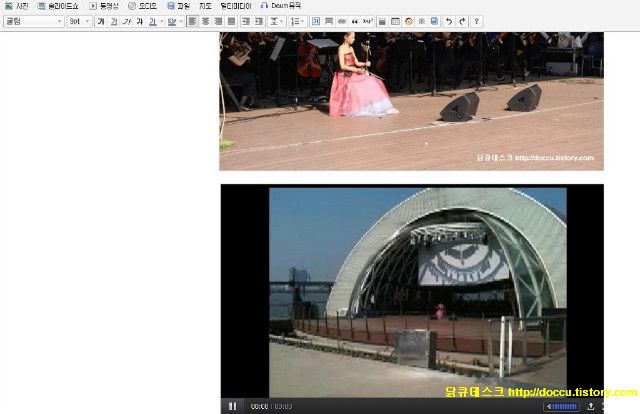Screen dimensions: 640x414
Task: Apply italic formatting to text
Action: pyautogui.click(x=127, y=21)
